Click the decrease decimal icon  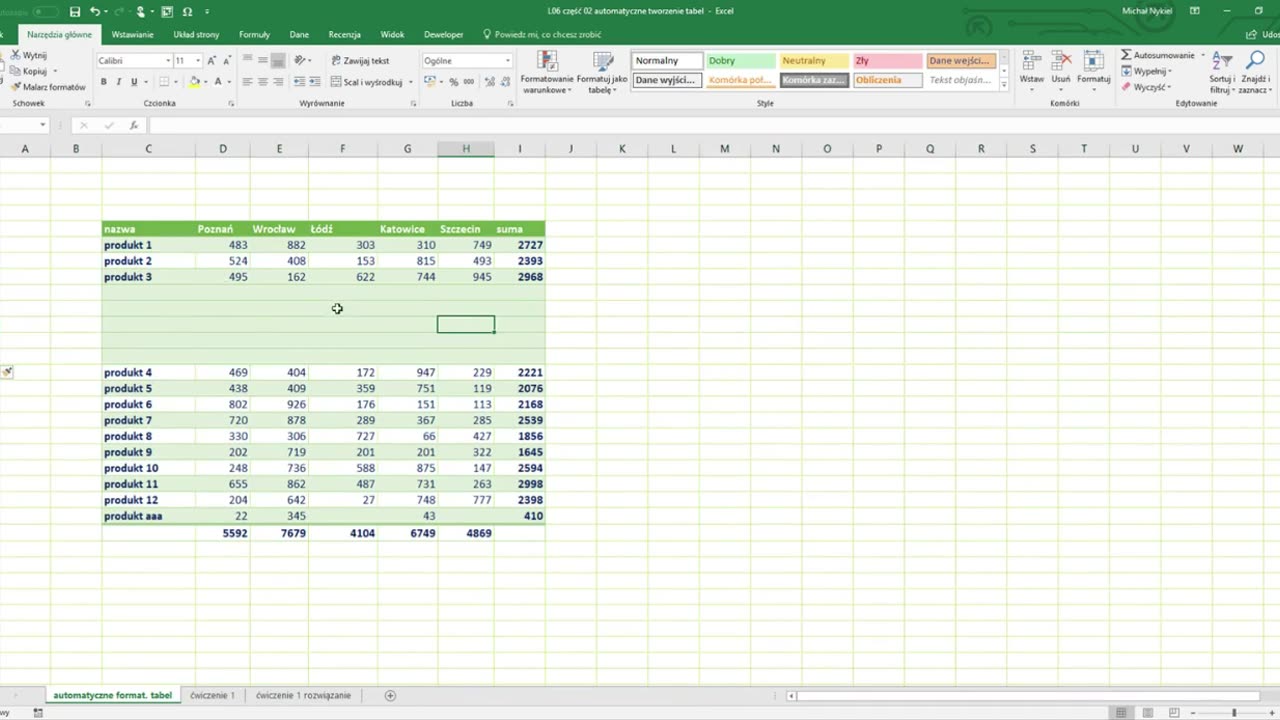tap(504, 82)
